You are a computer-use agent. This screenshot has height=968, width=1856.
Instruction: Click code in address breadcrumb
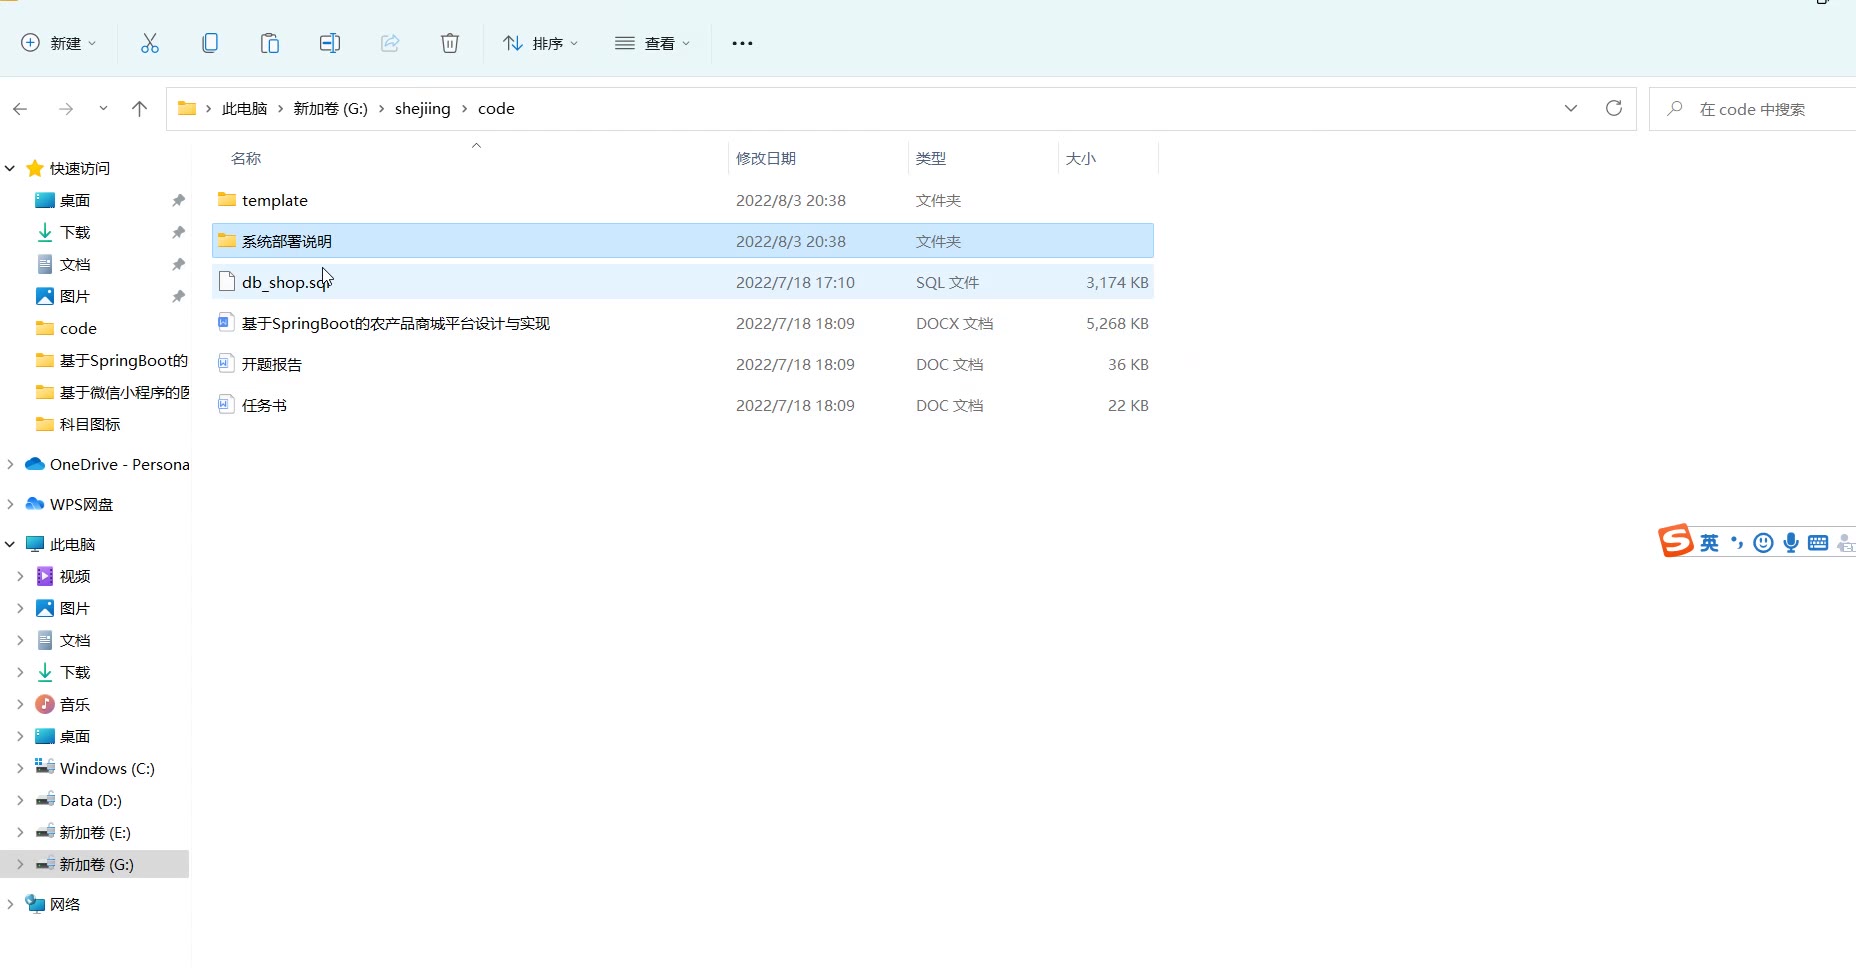496,108
